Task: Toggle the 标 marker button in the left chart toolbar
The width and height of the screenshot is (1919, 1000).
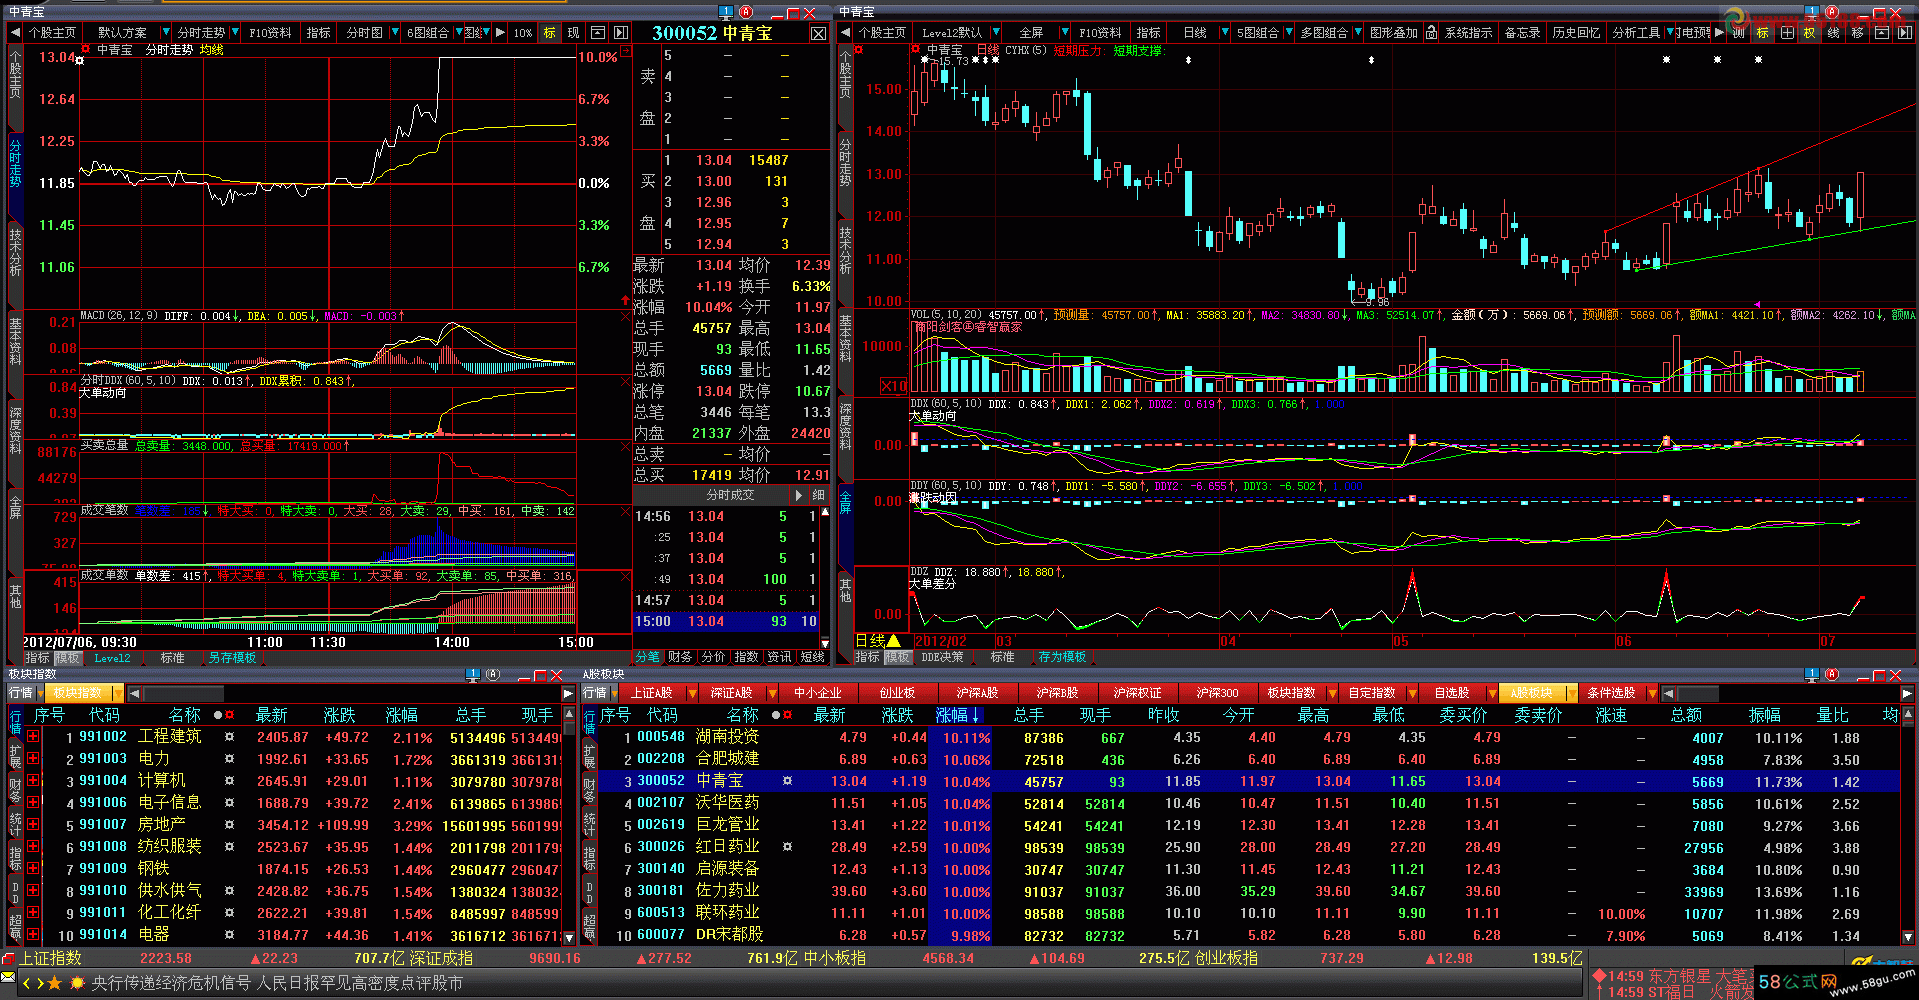Action: point(549,32)
